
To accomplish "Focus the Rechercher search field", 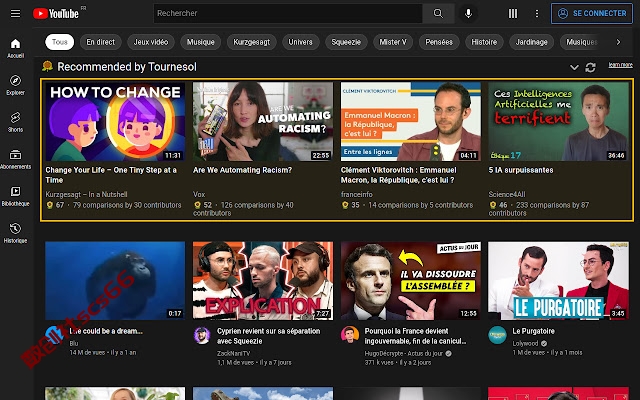I will pos(288,13).
